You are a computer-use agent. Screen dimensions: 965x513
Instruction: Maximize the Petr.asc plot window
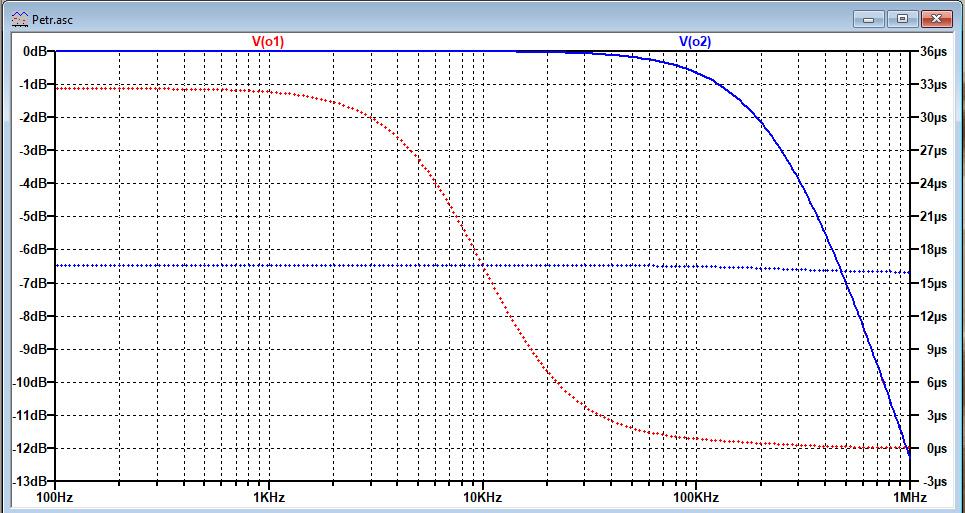click(x=902, y=20)
